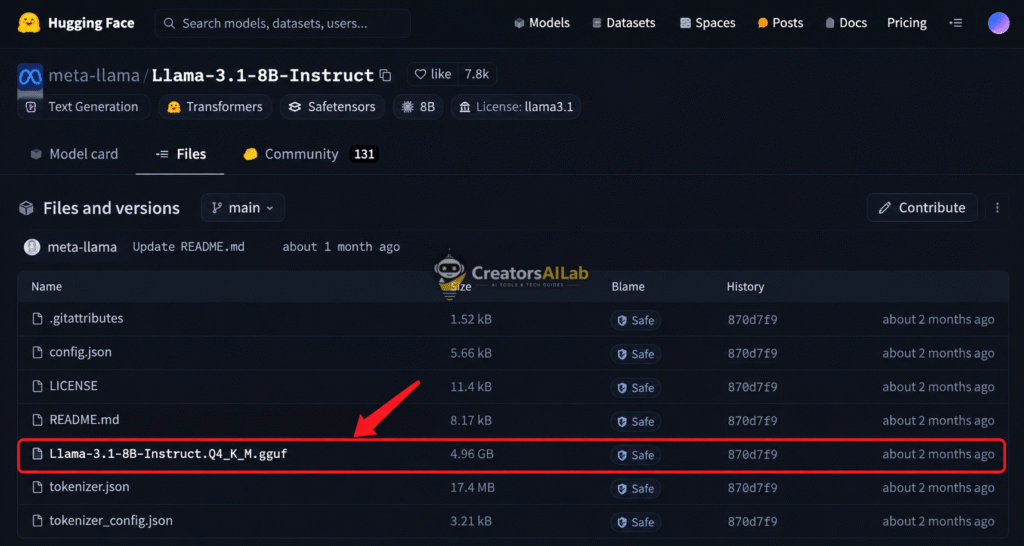Image resolution: width=1024 pixels, height=546 pixels.
Task: Open the tokenizer.json file
Action: [89, 487]
